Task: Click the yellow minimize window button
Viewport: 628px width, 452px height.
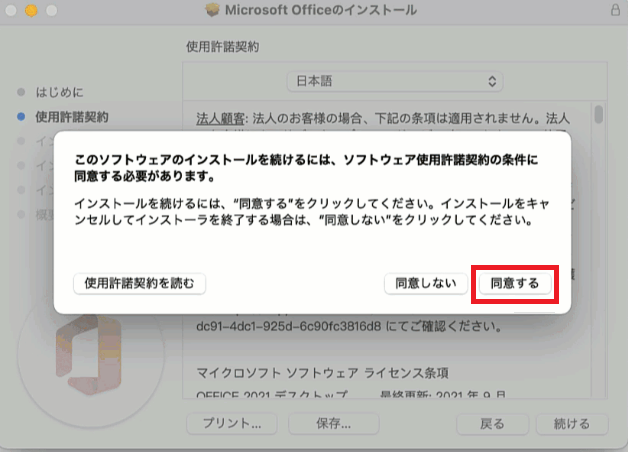Action: 31,10
